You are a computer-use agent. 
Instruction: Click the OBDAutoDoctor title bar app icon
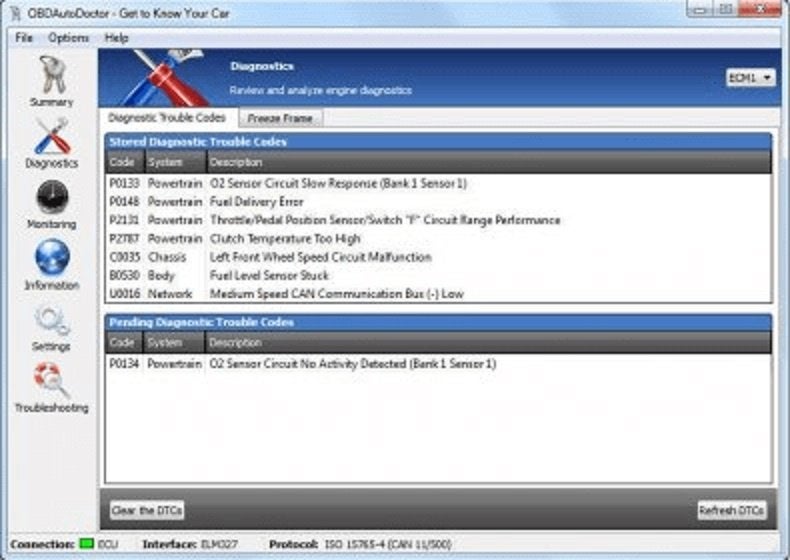pos(15,13)
